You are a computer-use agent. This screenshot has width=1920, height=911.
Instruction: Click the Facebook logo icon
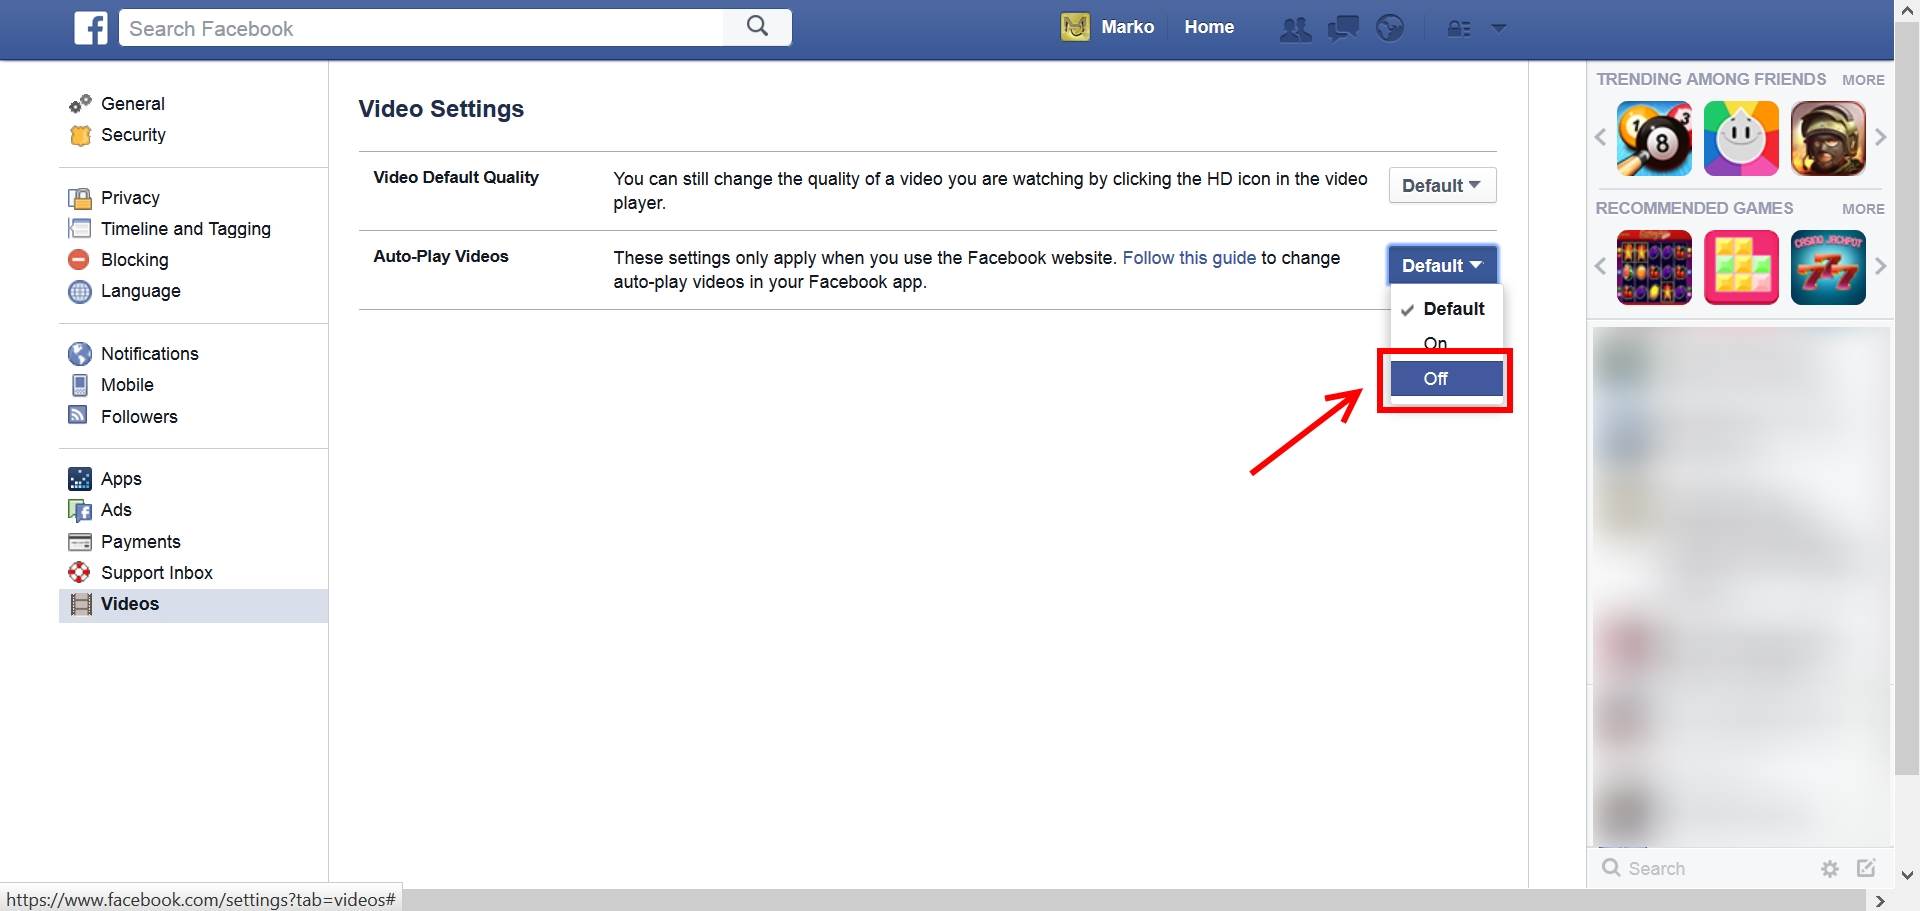[x=91, y=28]
